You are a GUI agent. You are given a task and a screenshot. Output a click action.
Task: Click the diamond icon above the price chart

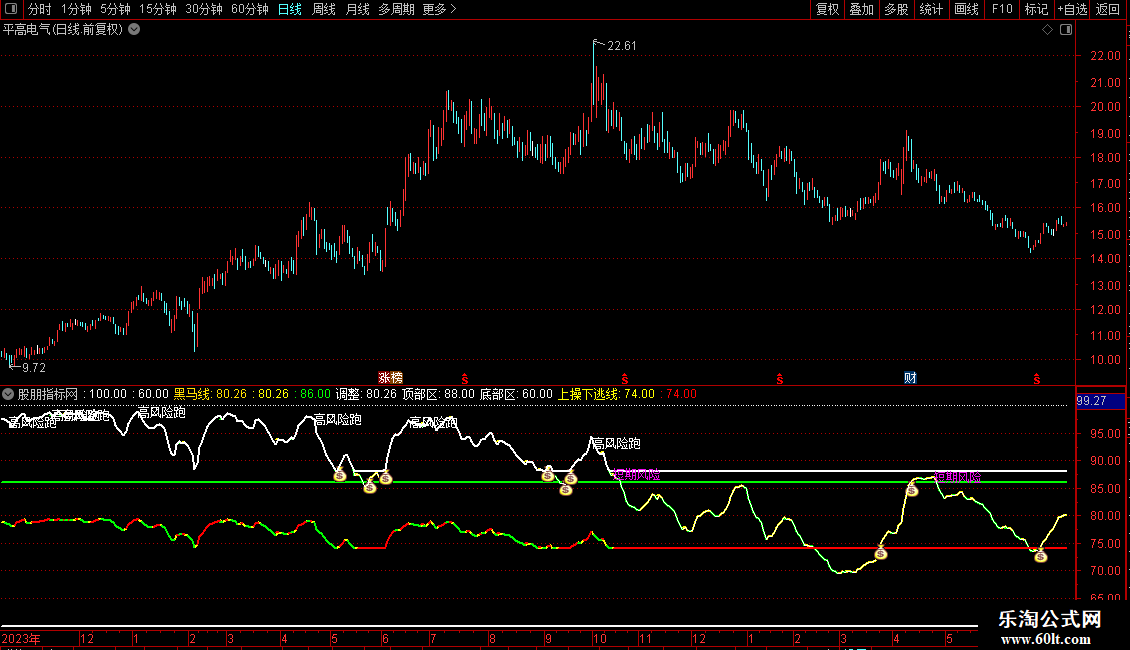click(1047, 30)
